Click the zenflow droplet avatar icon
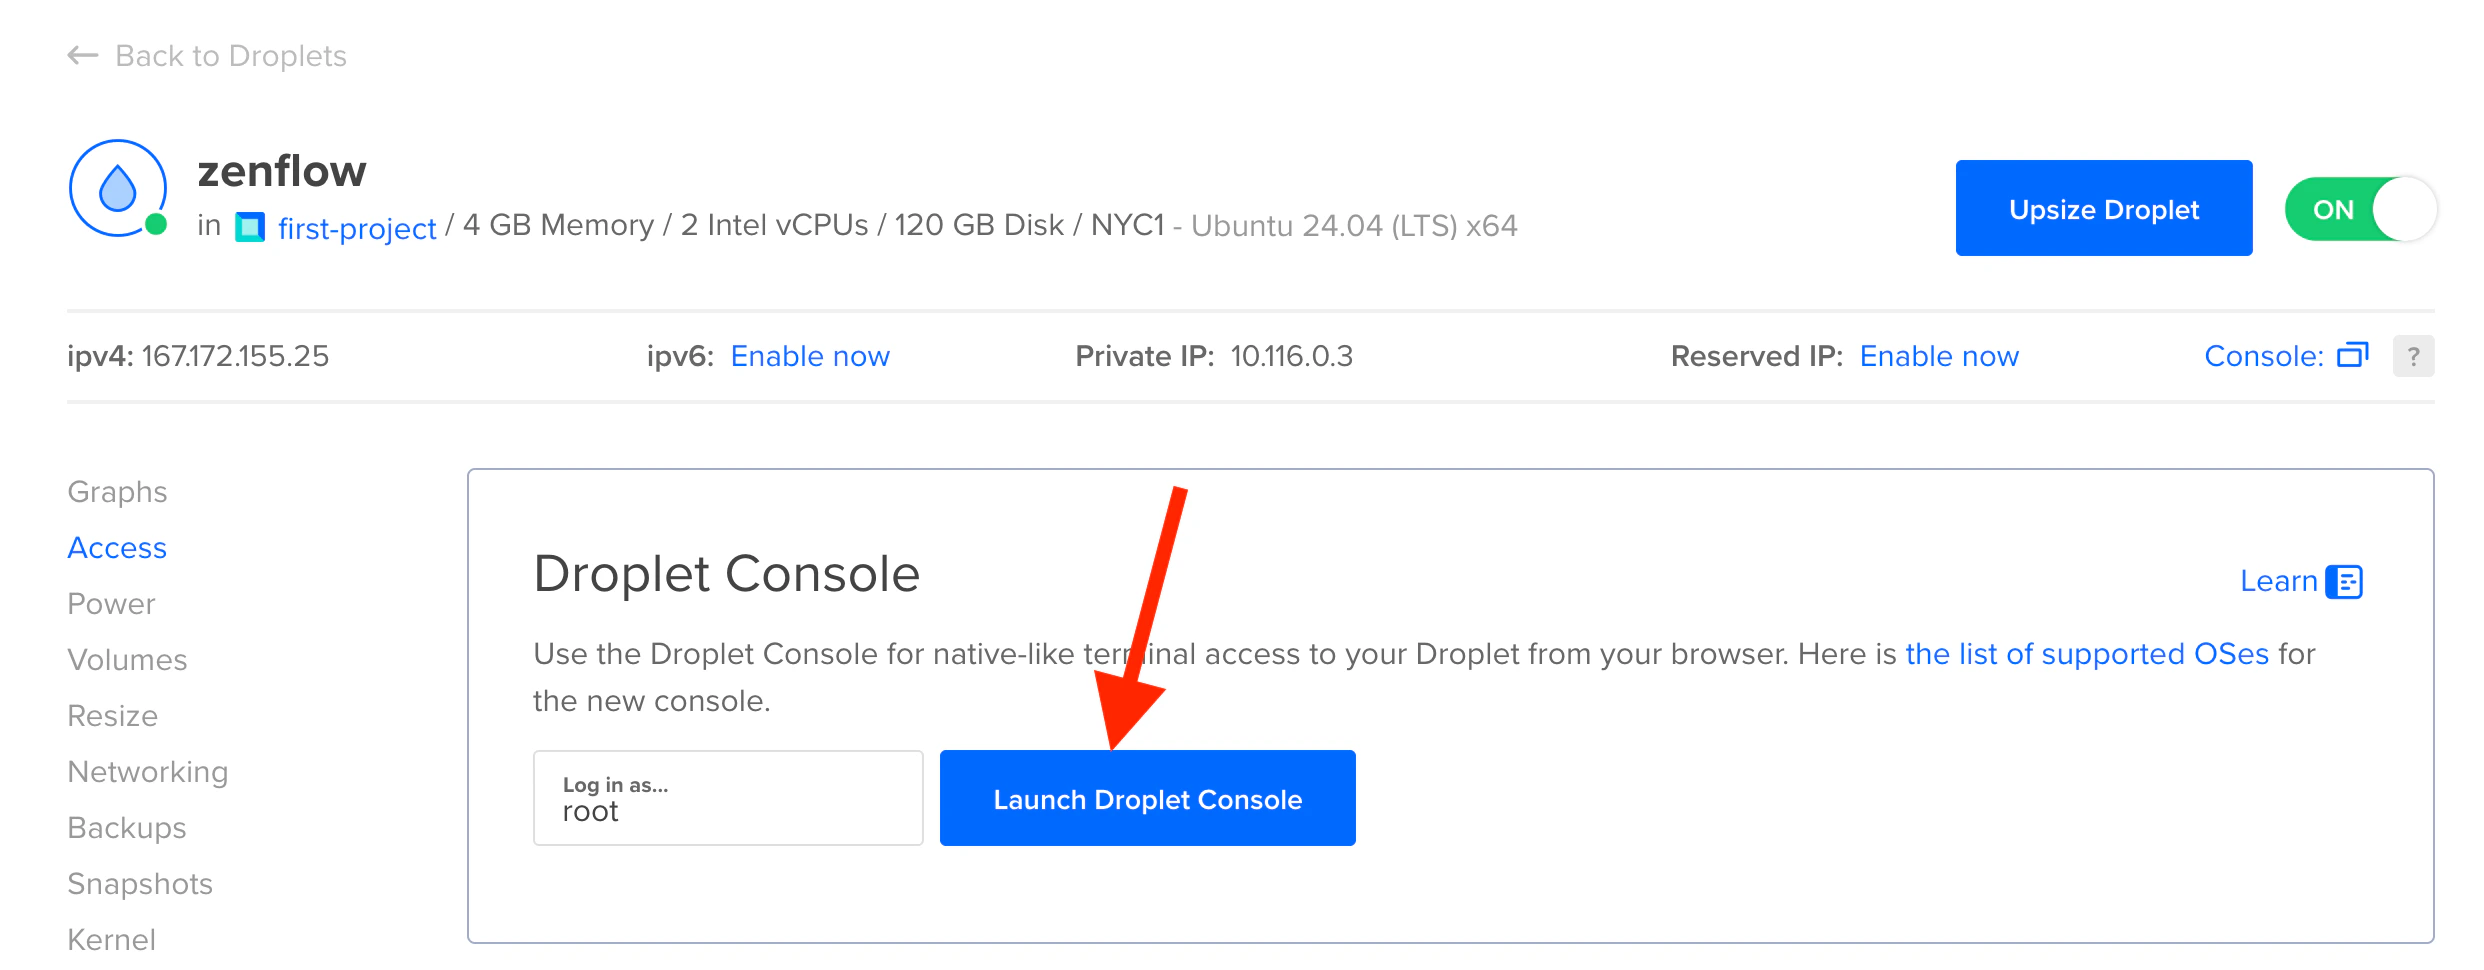Viewport: 2484px width, 970px height. coord(118,188)
